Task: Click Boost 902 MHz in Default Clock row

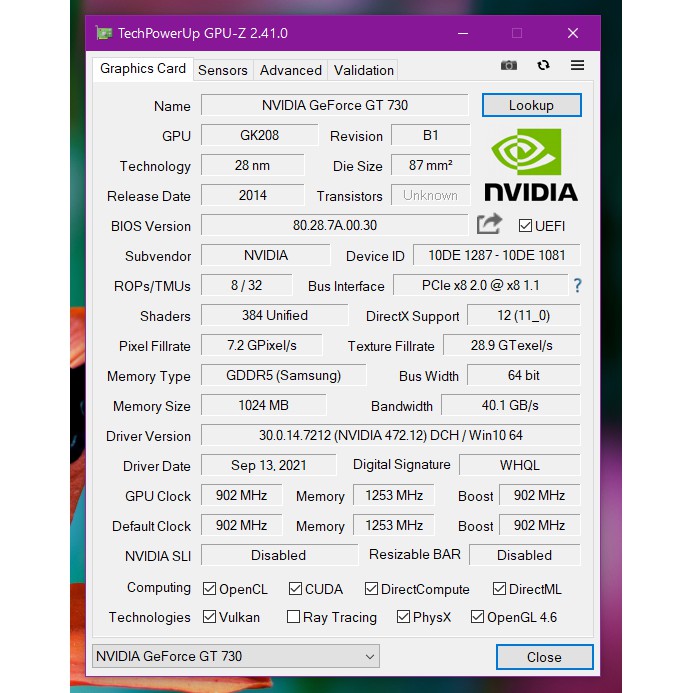Action: [x=540, y=525]
